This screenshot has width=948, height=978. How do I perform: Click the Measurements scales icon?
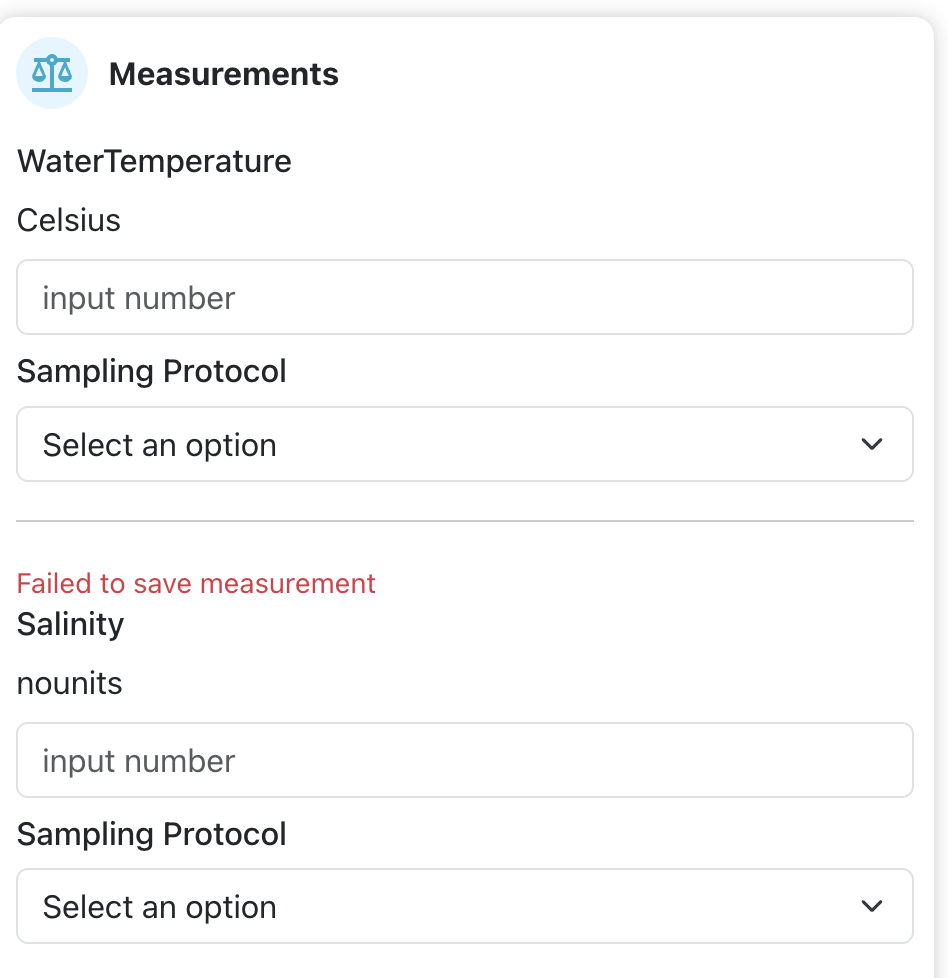pyautogui.click(x=52, y=73)
